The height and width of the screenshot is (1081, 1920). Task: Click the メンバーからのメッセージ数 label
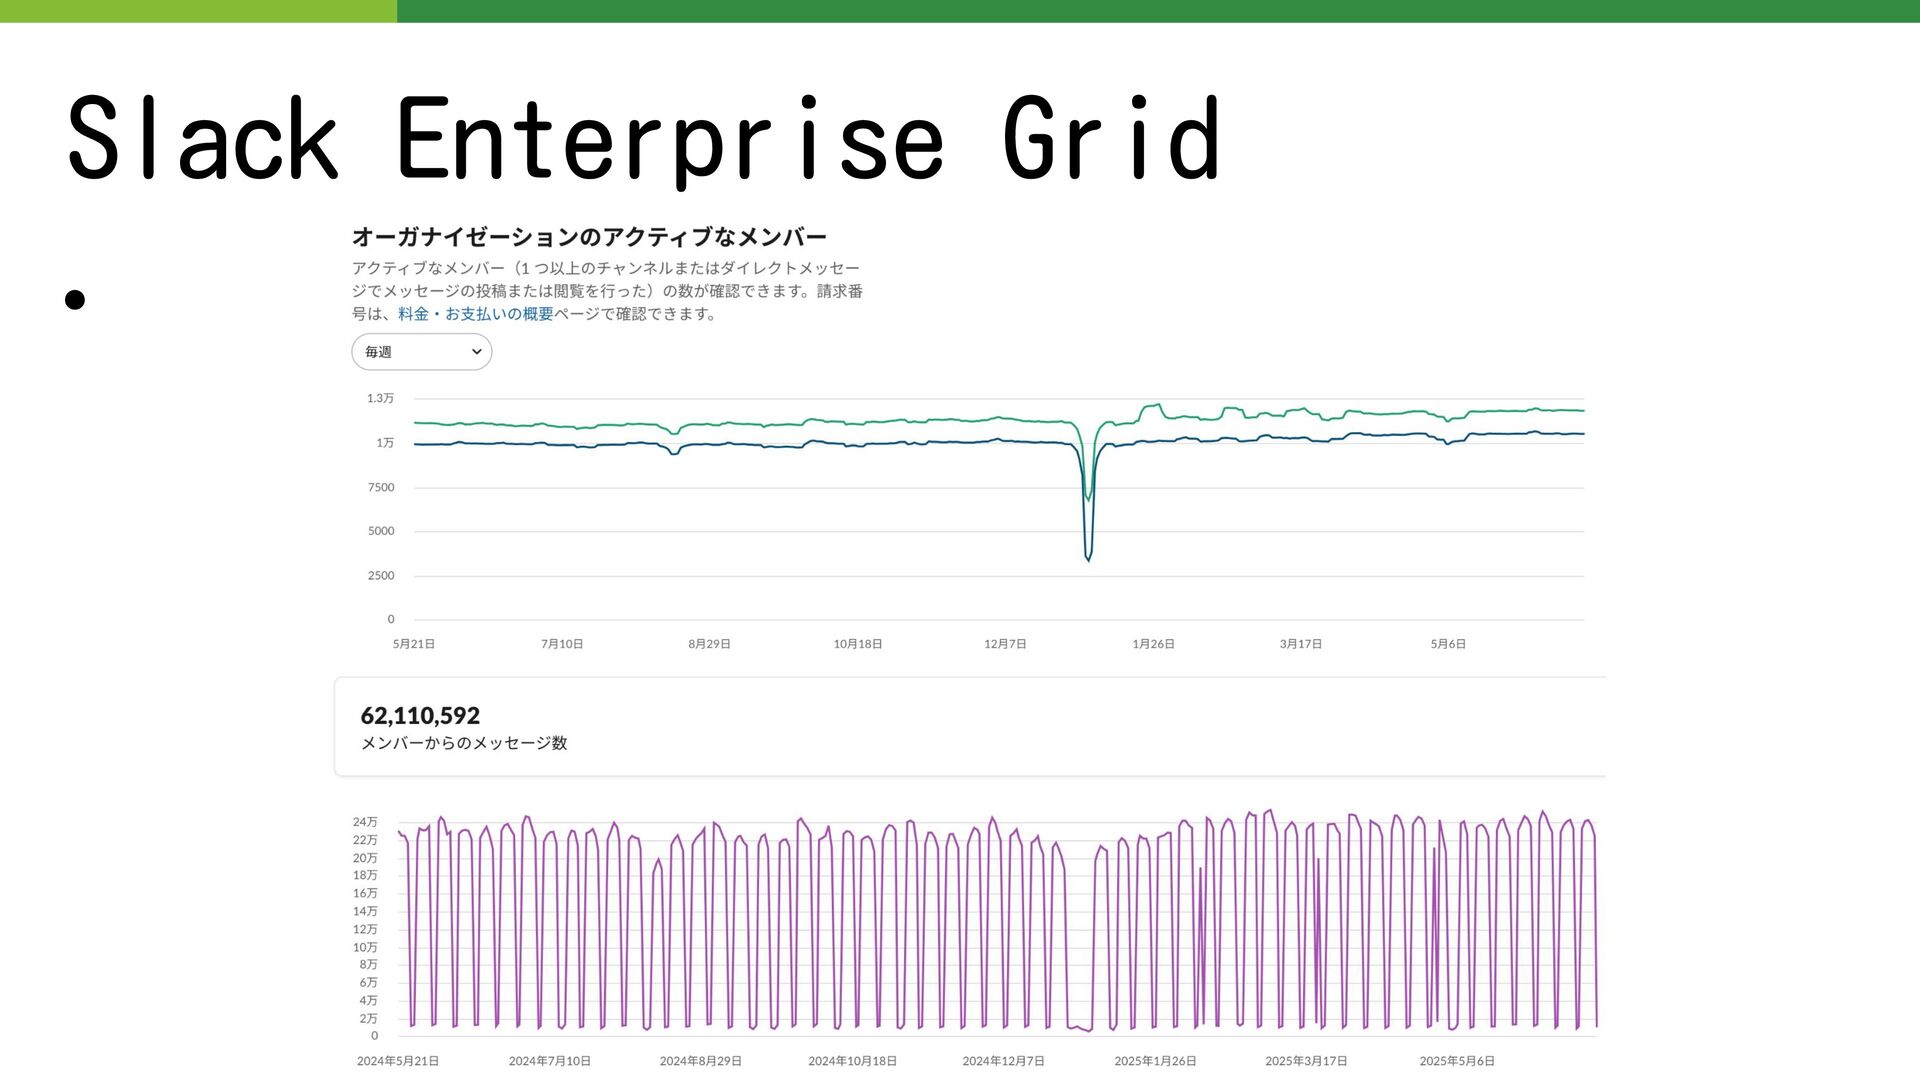pyautogui.click(x=464, y=743)
